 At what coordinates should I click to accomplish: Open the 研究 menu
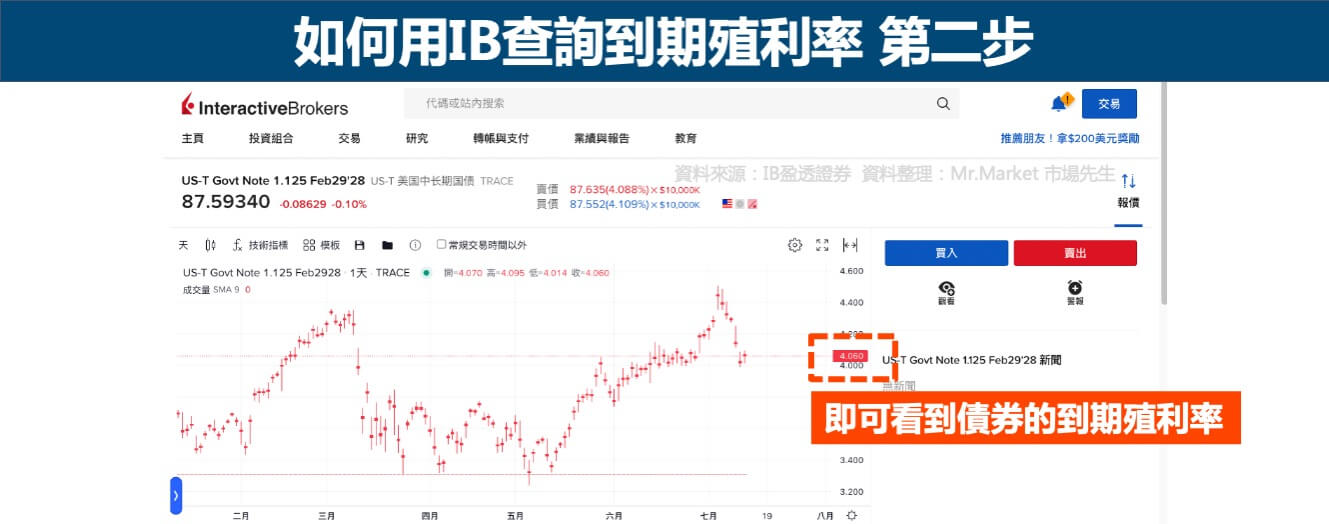[417, 139]
